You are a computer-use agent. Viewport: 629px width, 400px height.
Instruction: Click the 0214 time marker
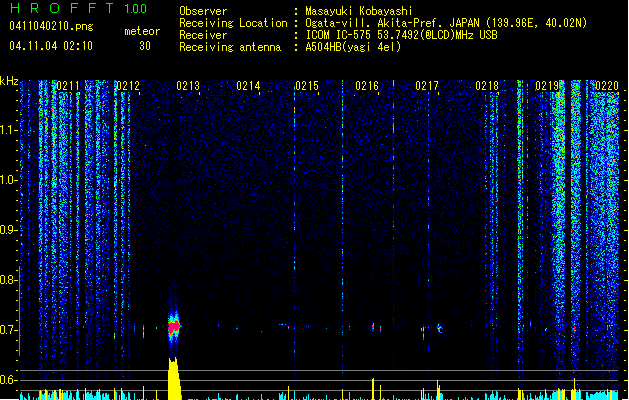coord(248,86)
